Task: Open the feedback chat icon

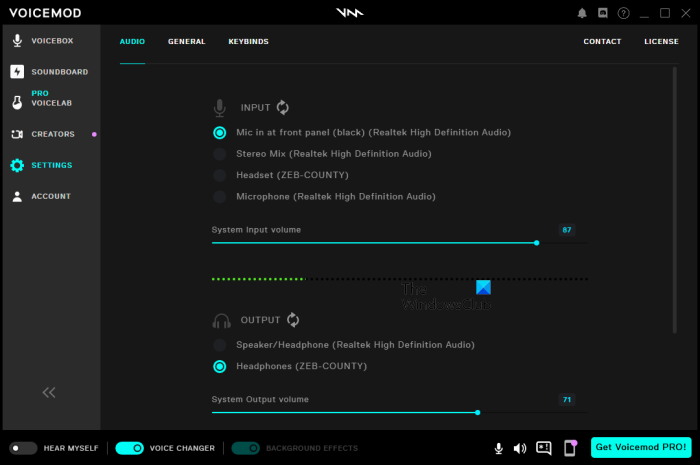Action: 544,448
